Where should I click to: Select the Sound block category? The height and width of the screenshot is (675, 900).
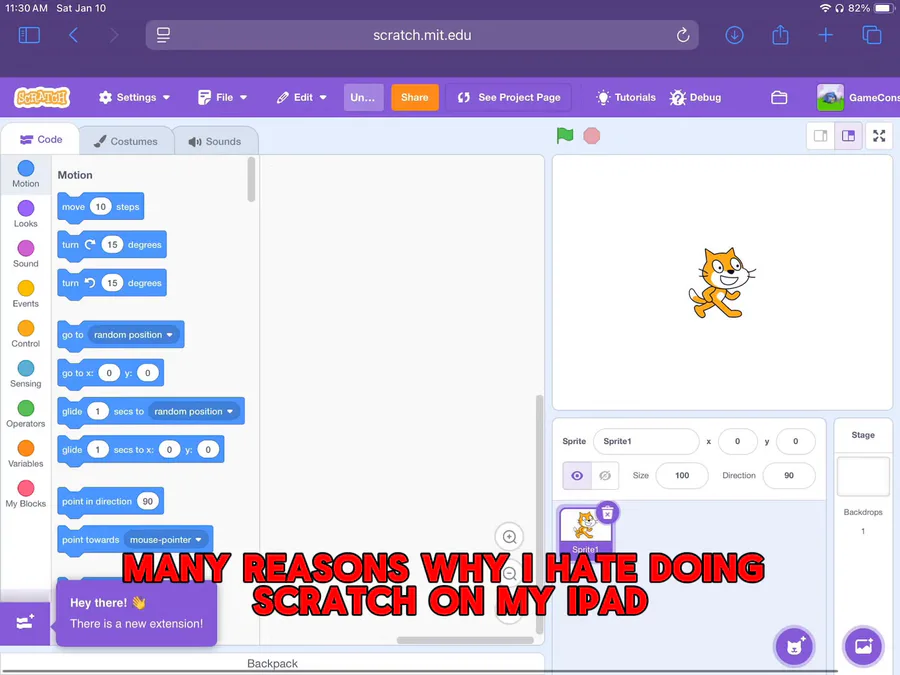(26, 255)
